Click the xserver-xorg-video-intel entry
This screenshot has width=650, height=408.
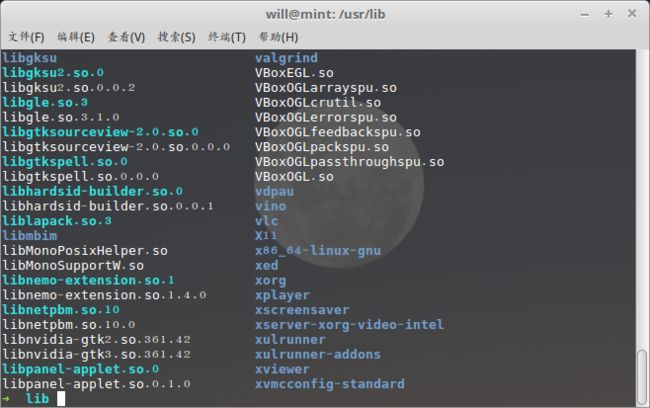coord(349,325)
